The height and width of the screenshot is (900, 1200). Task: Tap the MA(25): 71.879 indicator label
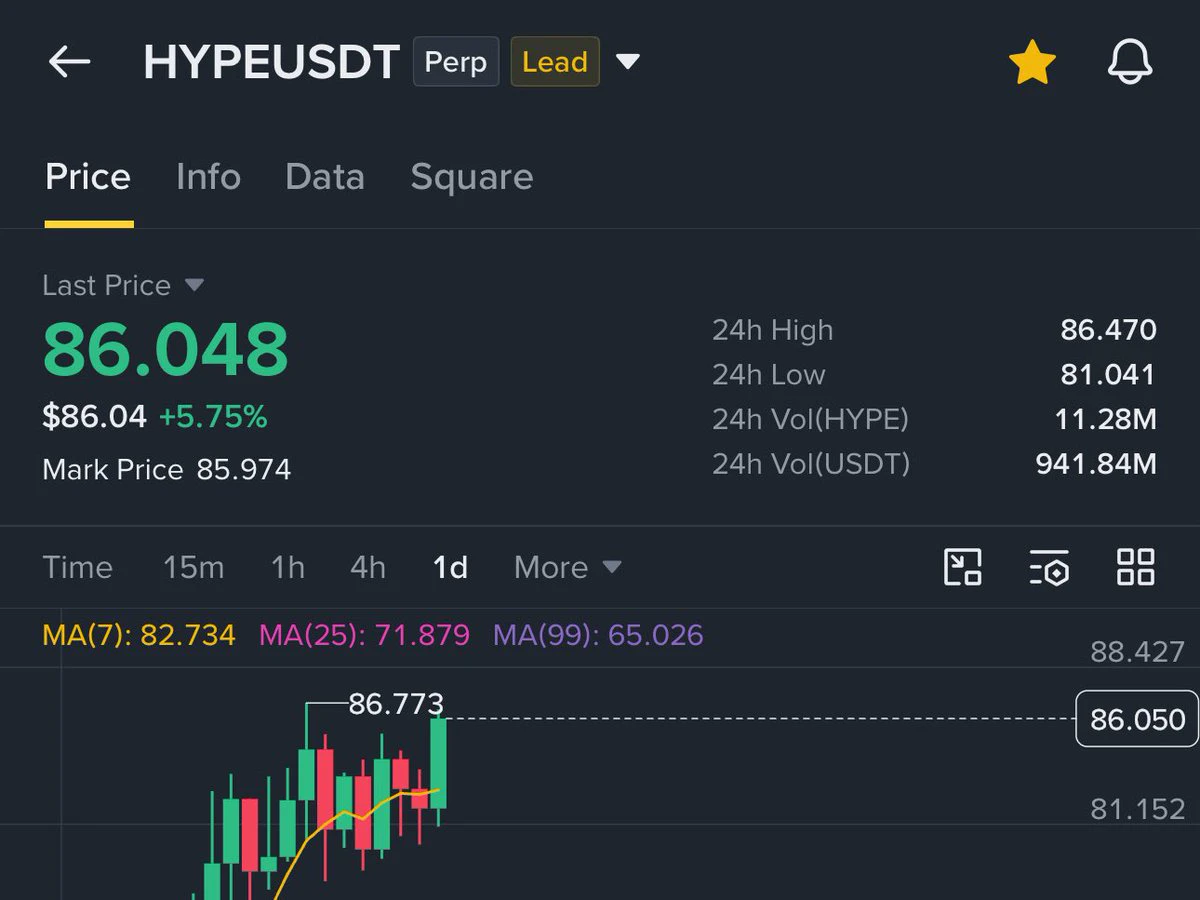[x=364, y=635]
